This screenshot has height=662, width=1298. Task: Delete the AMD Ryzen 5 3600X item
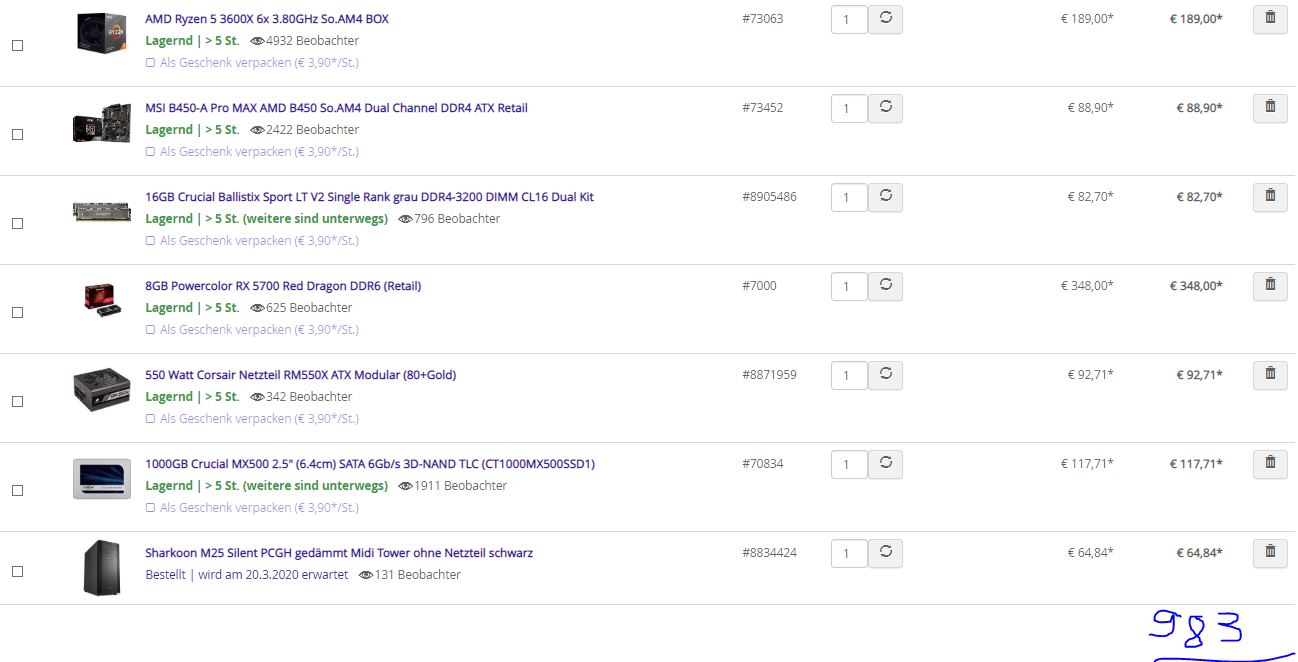[x=1270, y=19]
